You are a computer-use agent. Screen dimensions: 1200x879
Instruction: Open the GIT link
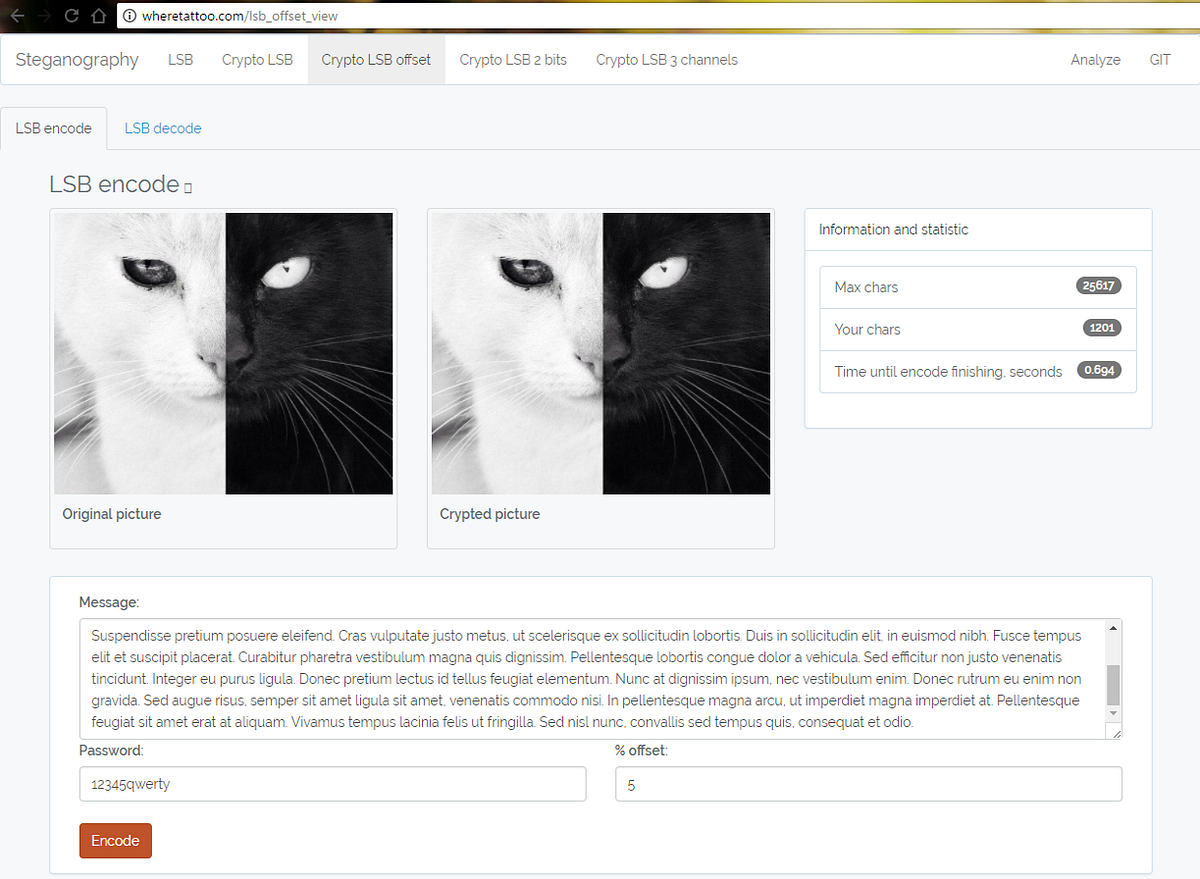[1159, 60]
